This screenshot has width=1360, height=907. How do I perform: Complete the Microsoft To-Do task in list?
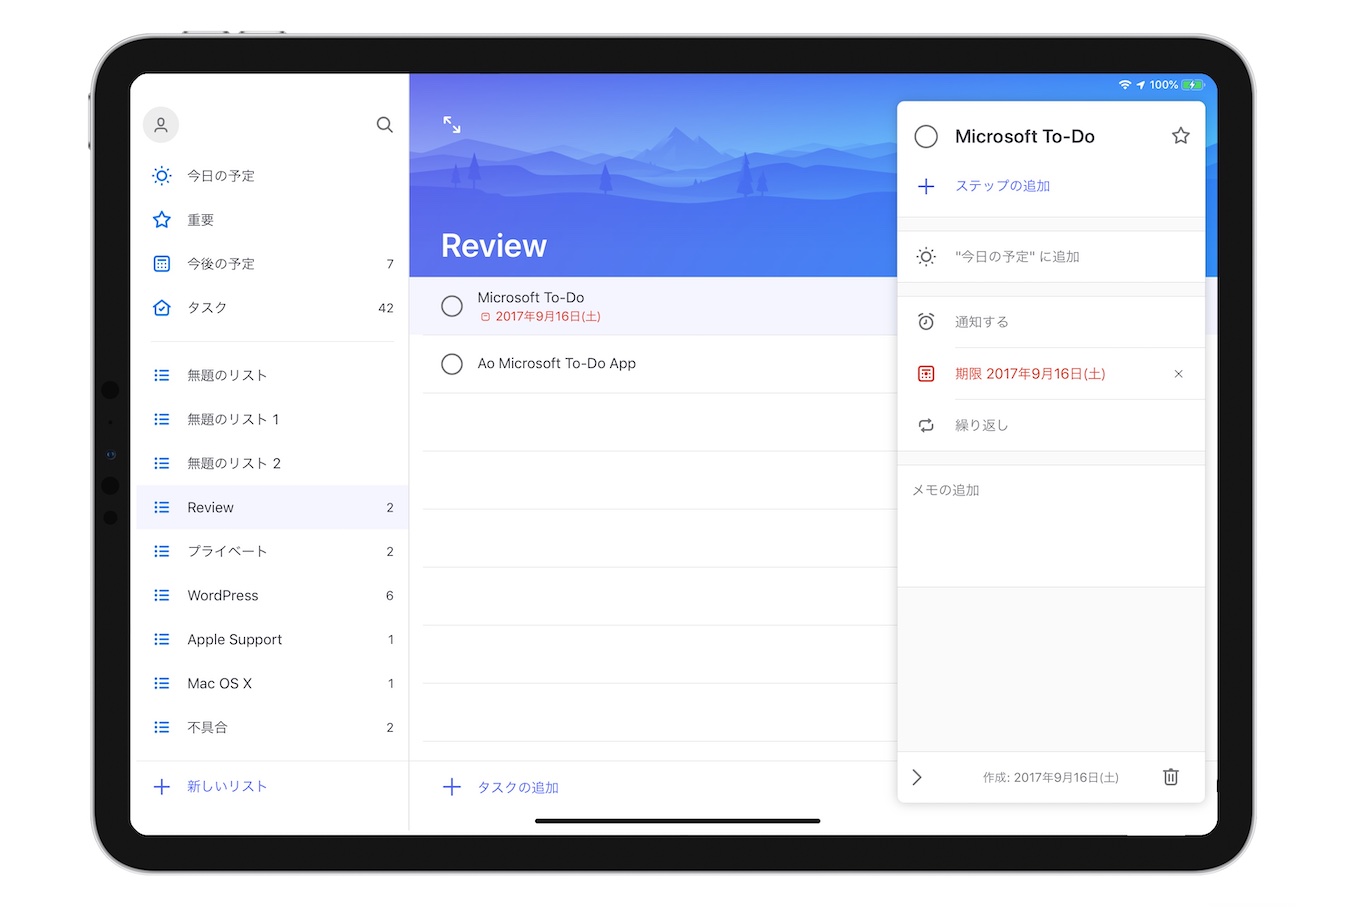[452, 306]
